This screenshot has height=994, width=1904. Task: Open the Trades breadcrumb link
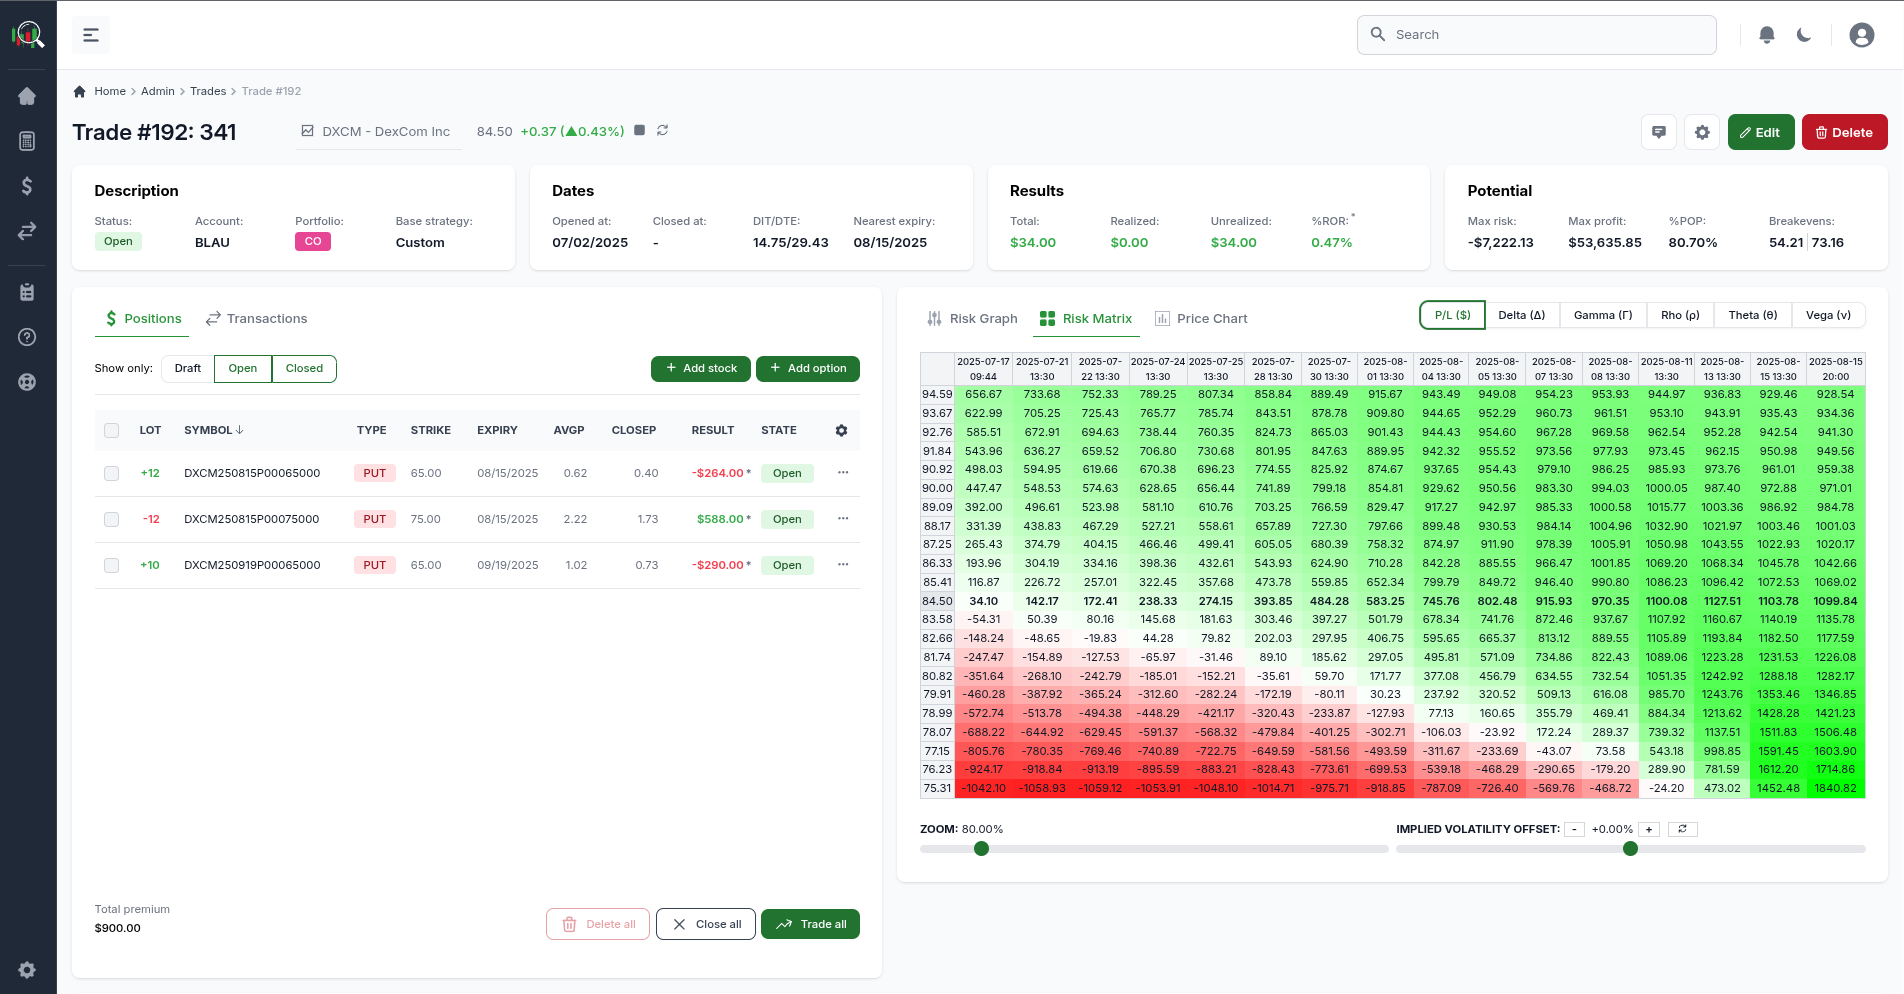click(208, 91)
